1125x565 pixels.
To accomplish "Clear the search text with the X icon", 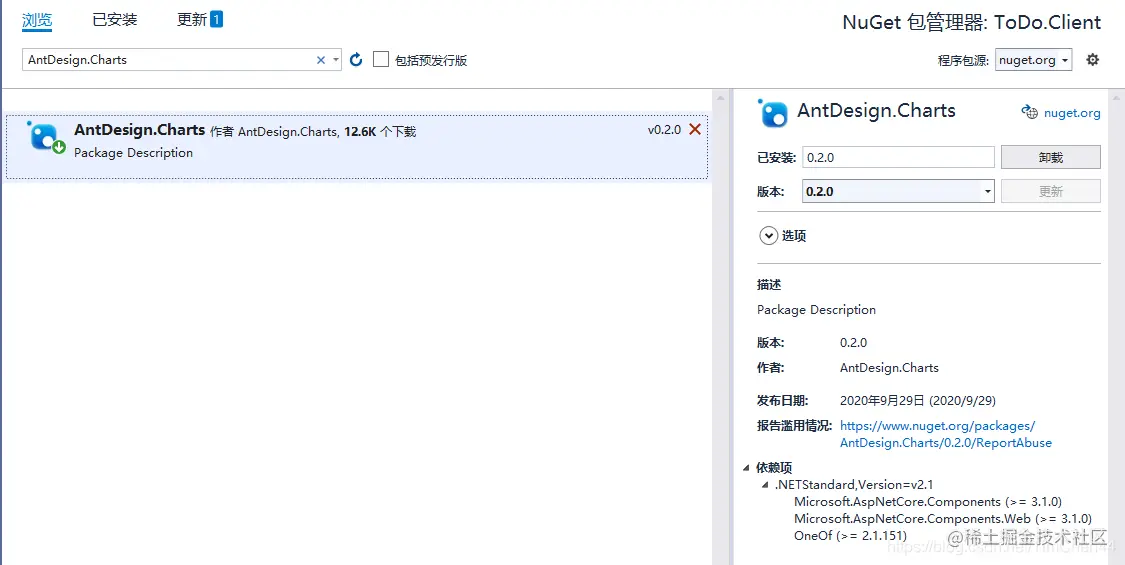I will (x=321, y=60).
